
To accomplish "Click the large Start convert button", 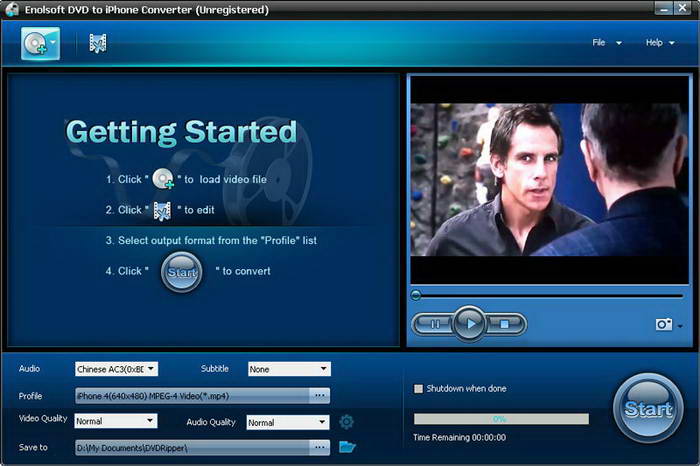I will point(648,408).
